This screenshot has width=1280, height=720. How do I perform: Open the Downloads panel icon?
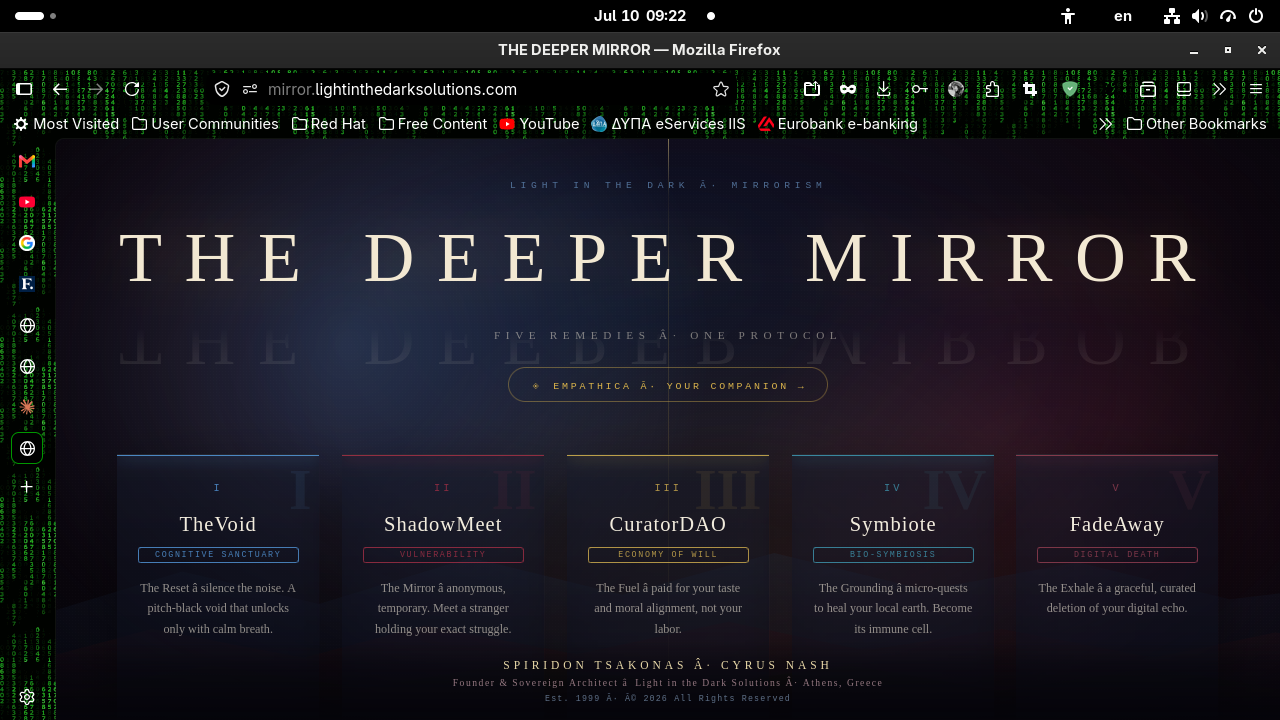tap(884, 89)
